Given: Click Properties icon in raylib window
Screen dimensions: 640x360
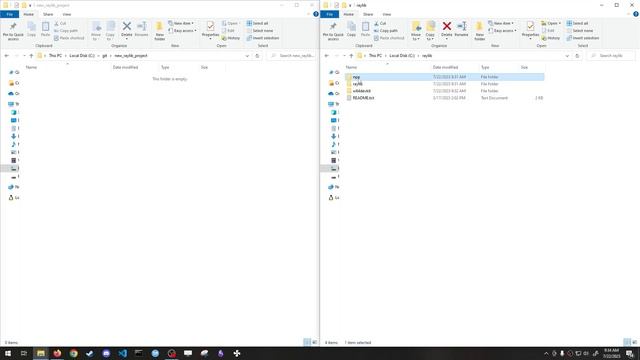Looking at the screenshot, I should click(x=530, y=27).
